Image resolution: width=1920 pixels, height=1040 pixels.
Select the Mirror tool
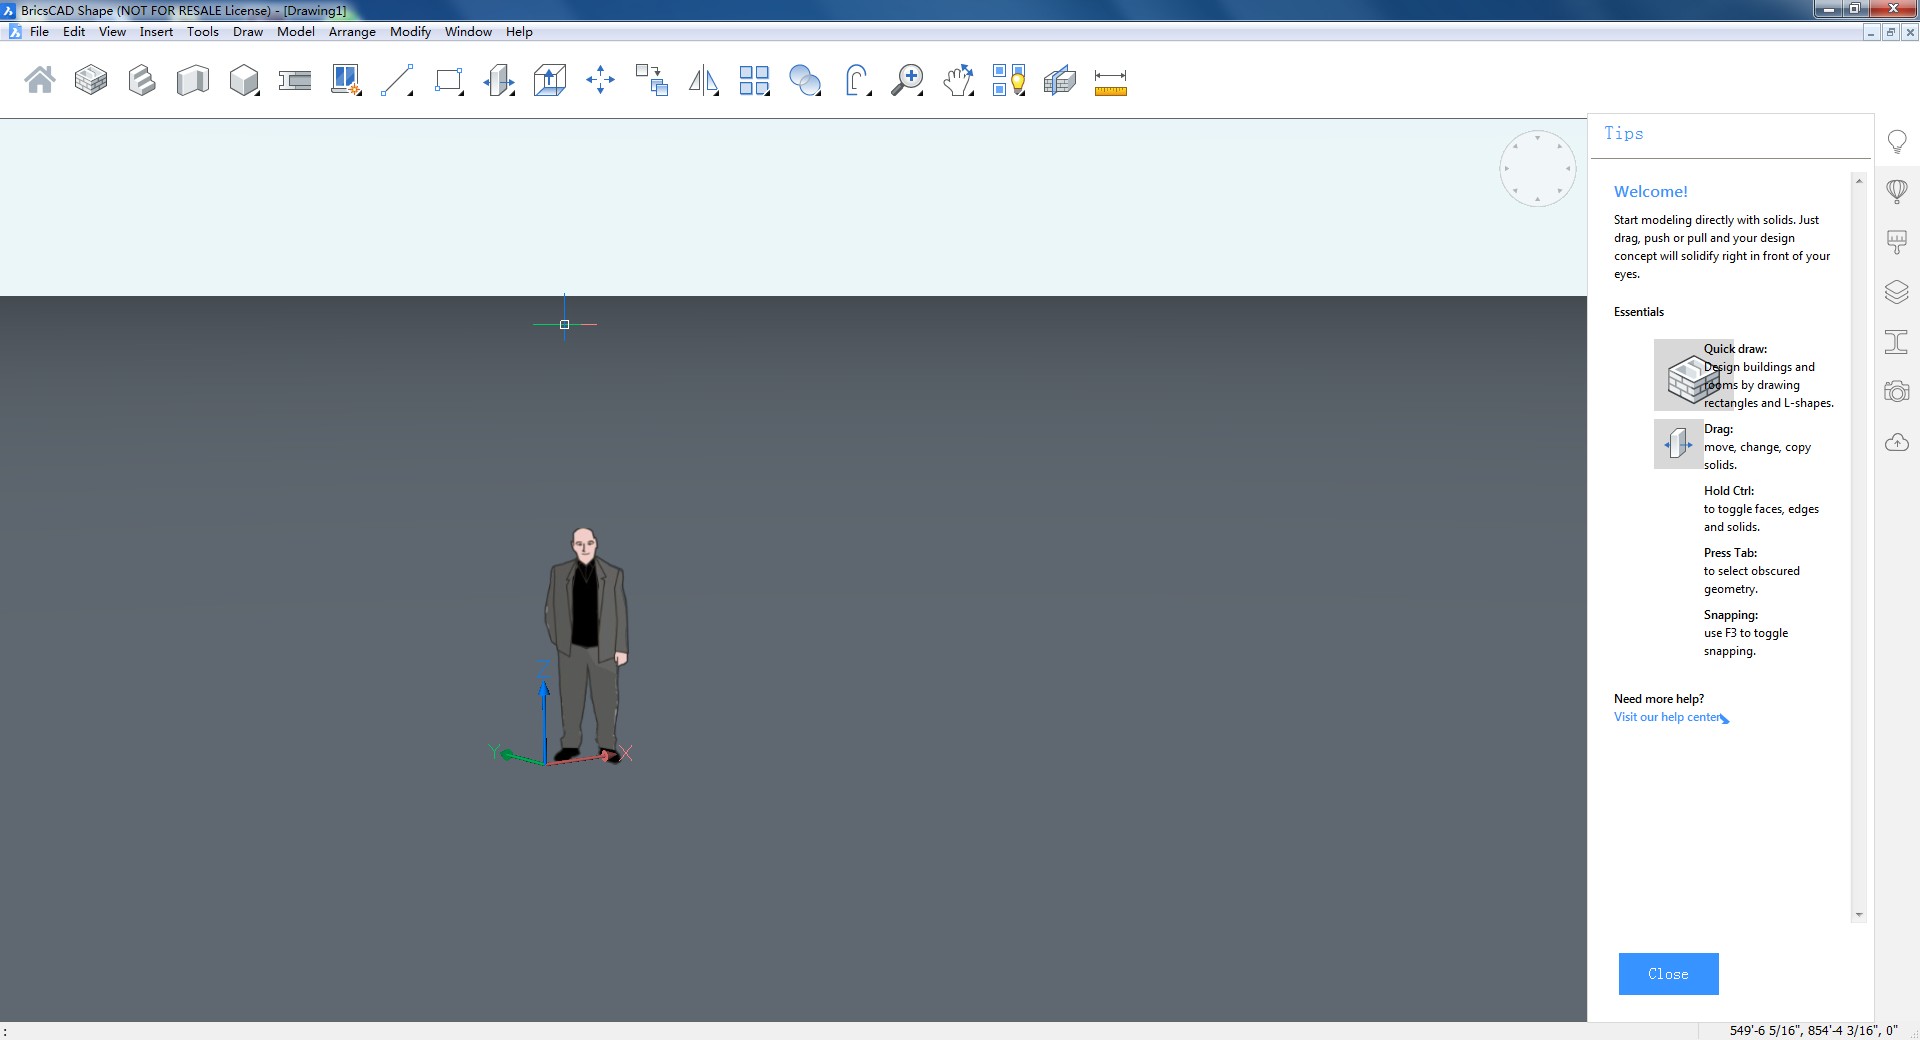tap(703, 80)
